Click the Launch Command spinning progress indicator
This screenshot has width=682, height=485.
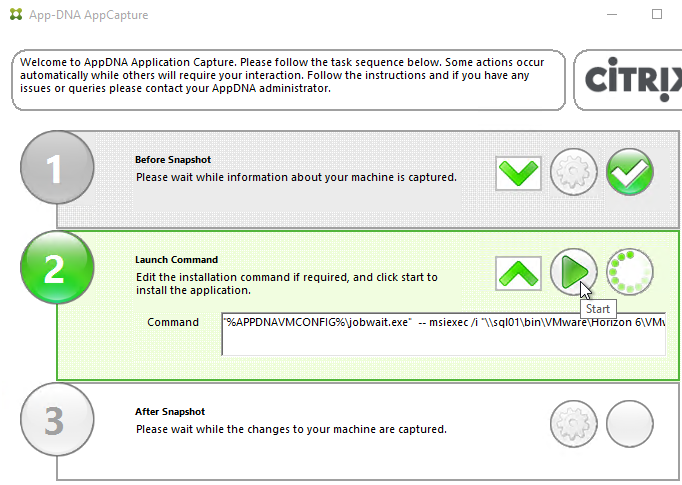point(629,272)
